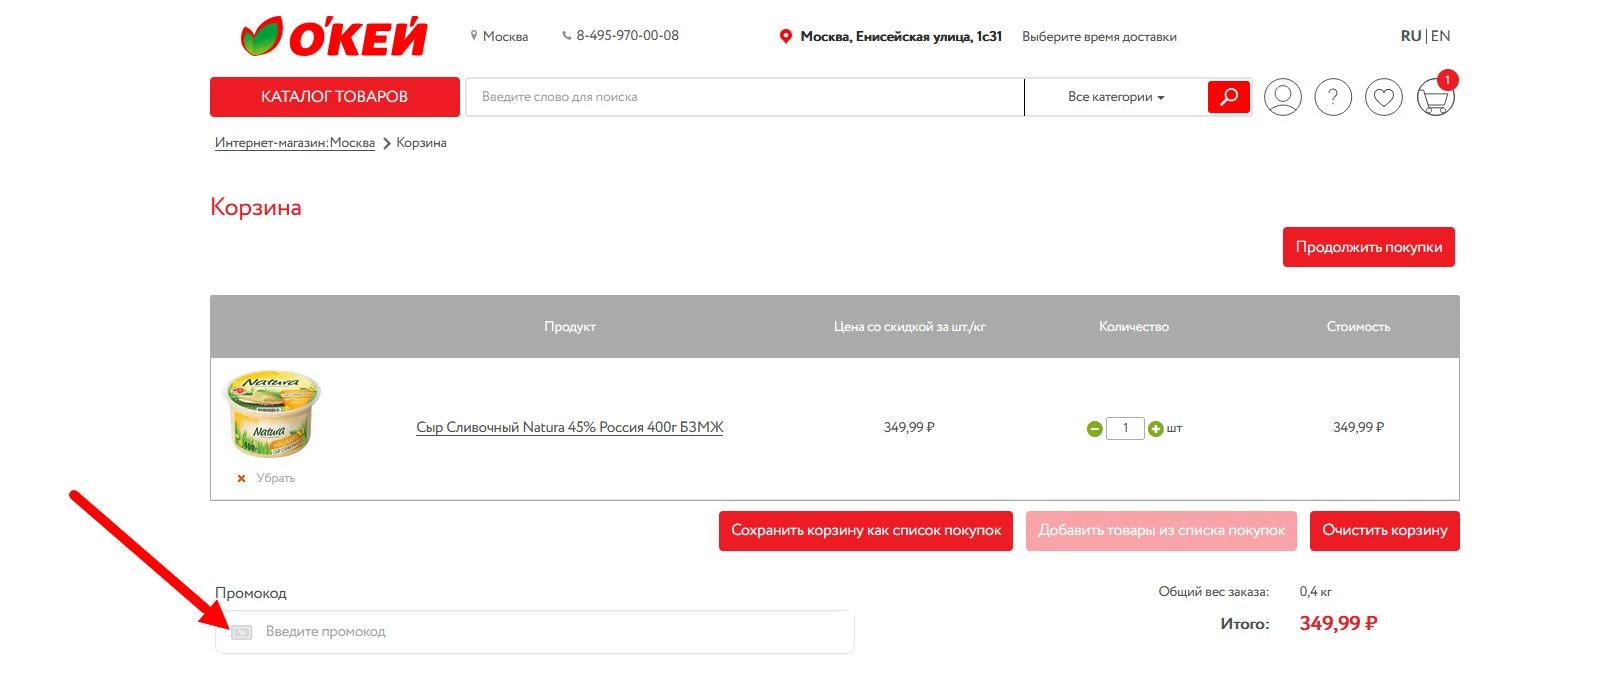Focus the Введите промокод input field

coord(550,632)
